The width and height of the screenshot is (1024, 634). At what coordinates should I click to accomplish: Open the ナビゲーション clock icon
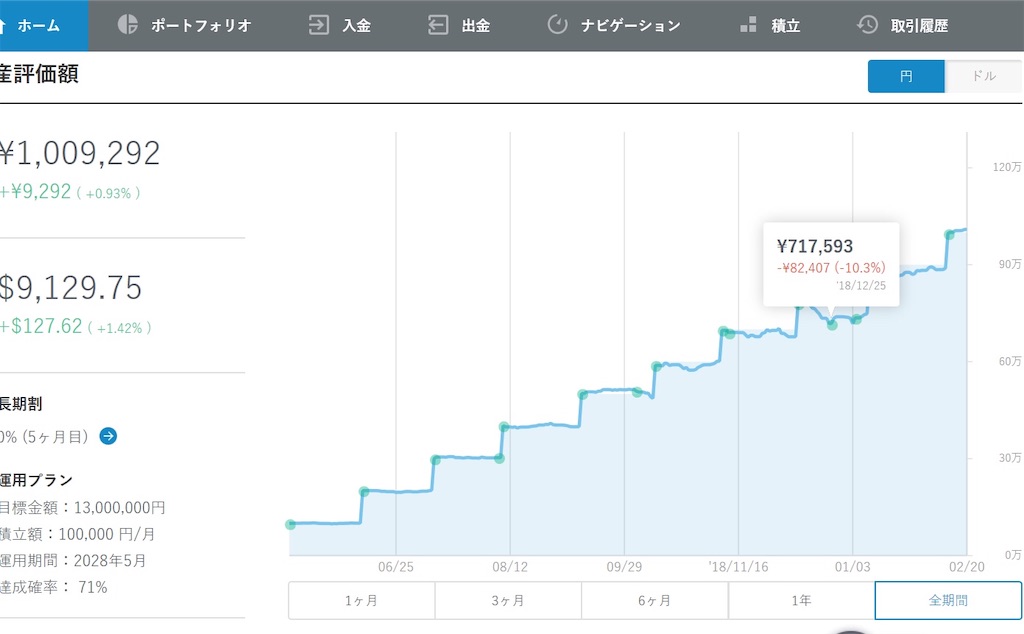point(557,25)
